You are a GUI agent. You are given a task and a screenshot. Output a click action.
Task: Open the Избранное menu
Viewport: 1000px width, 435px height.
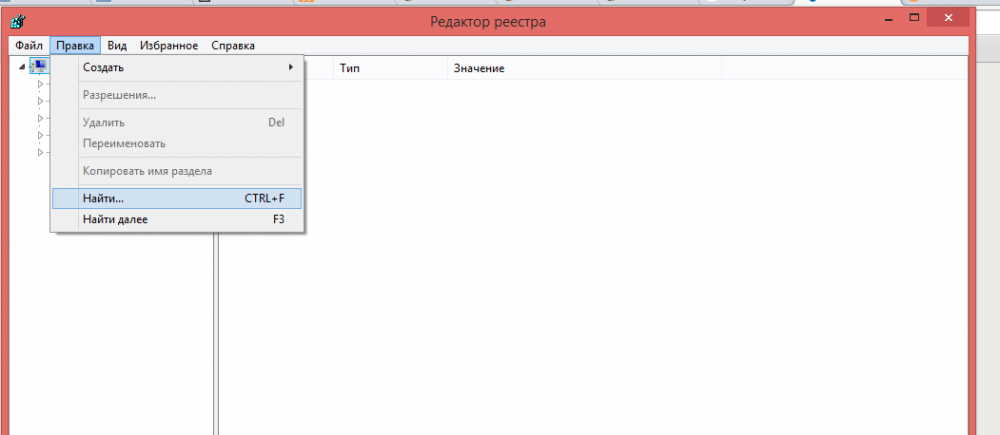pos(169,45)
